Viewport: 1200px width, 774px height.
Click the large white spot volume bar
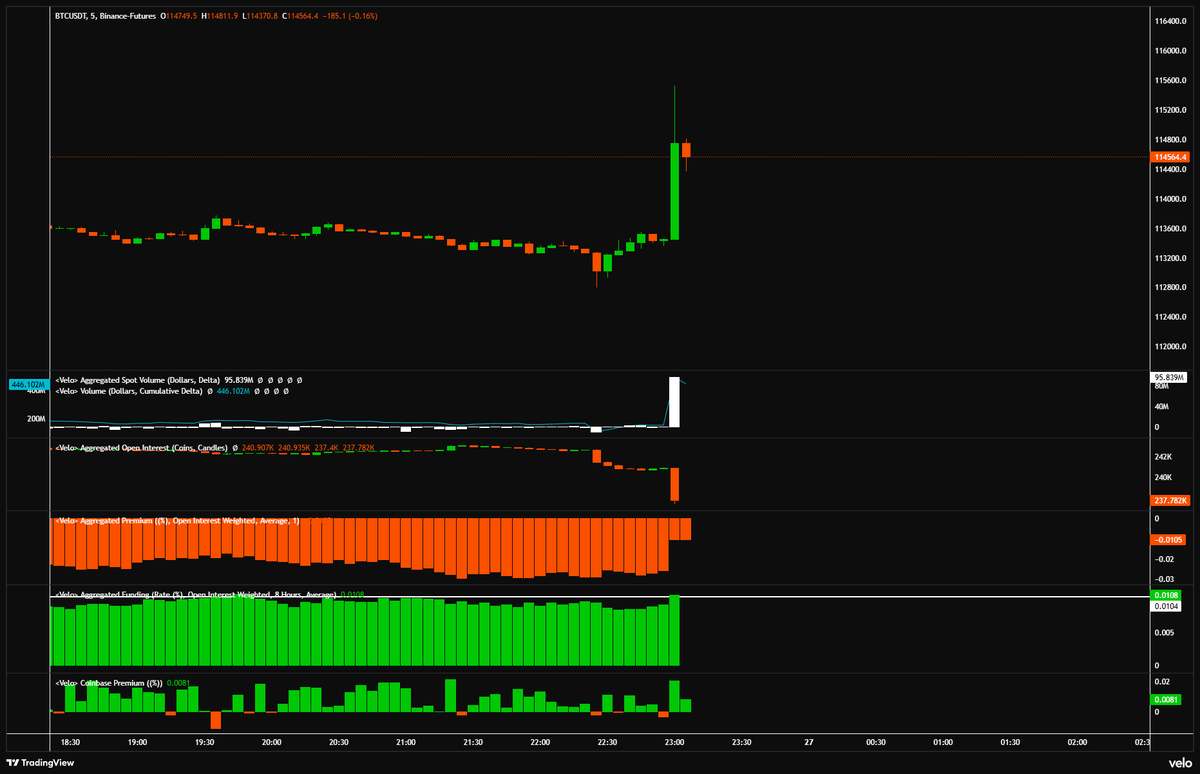[675, 402]
